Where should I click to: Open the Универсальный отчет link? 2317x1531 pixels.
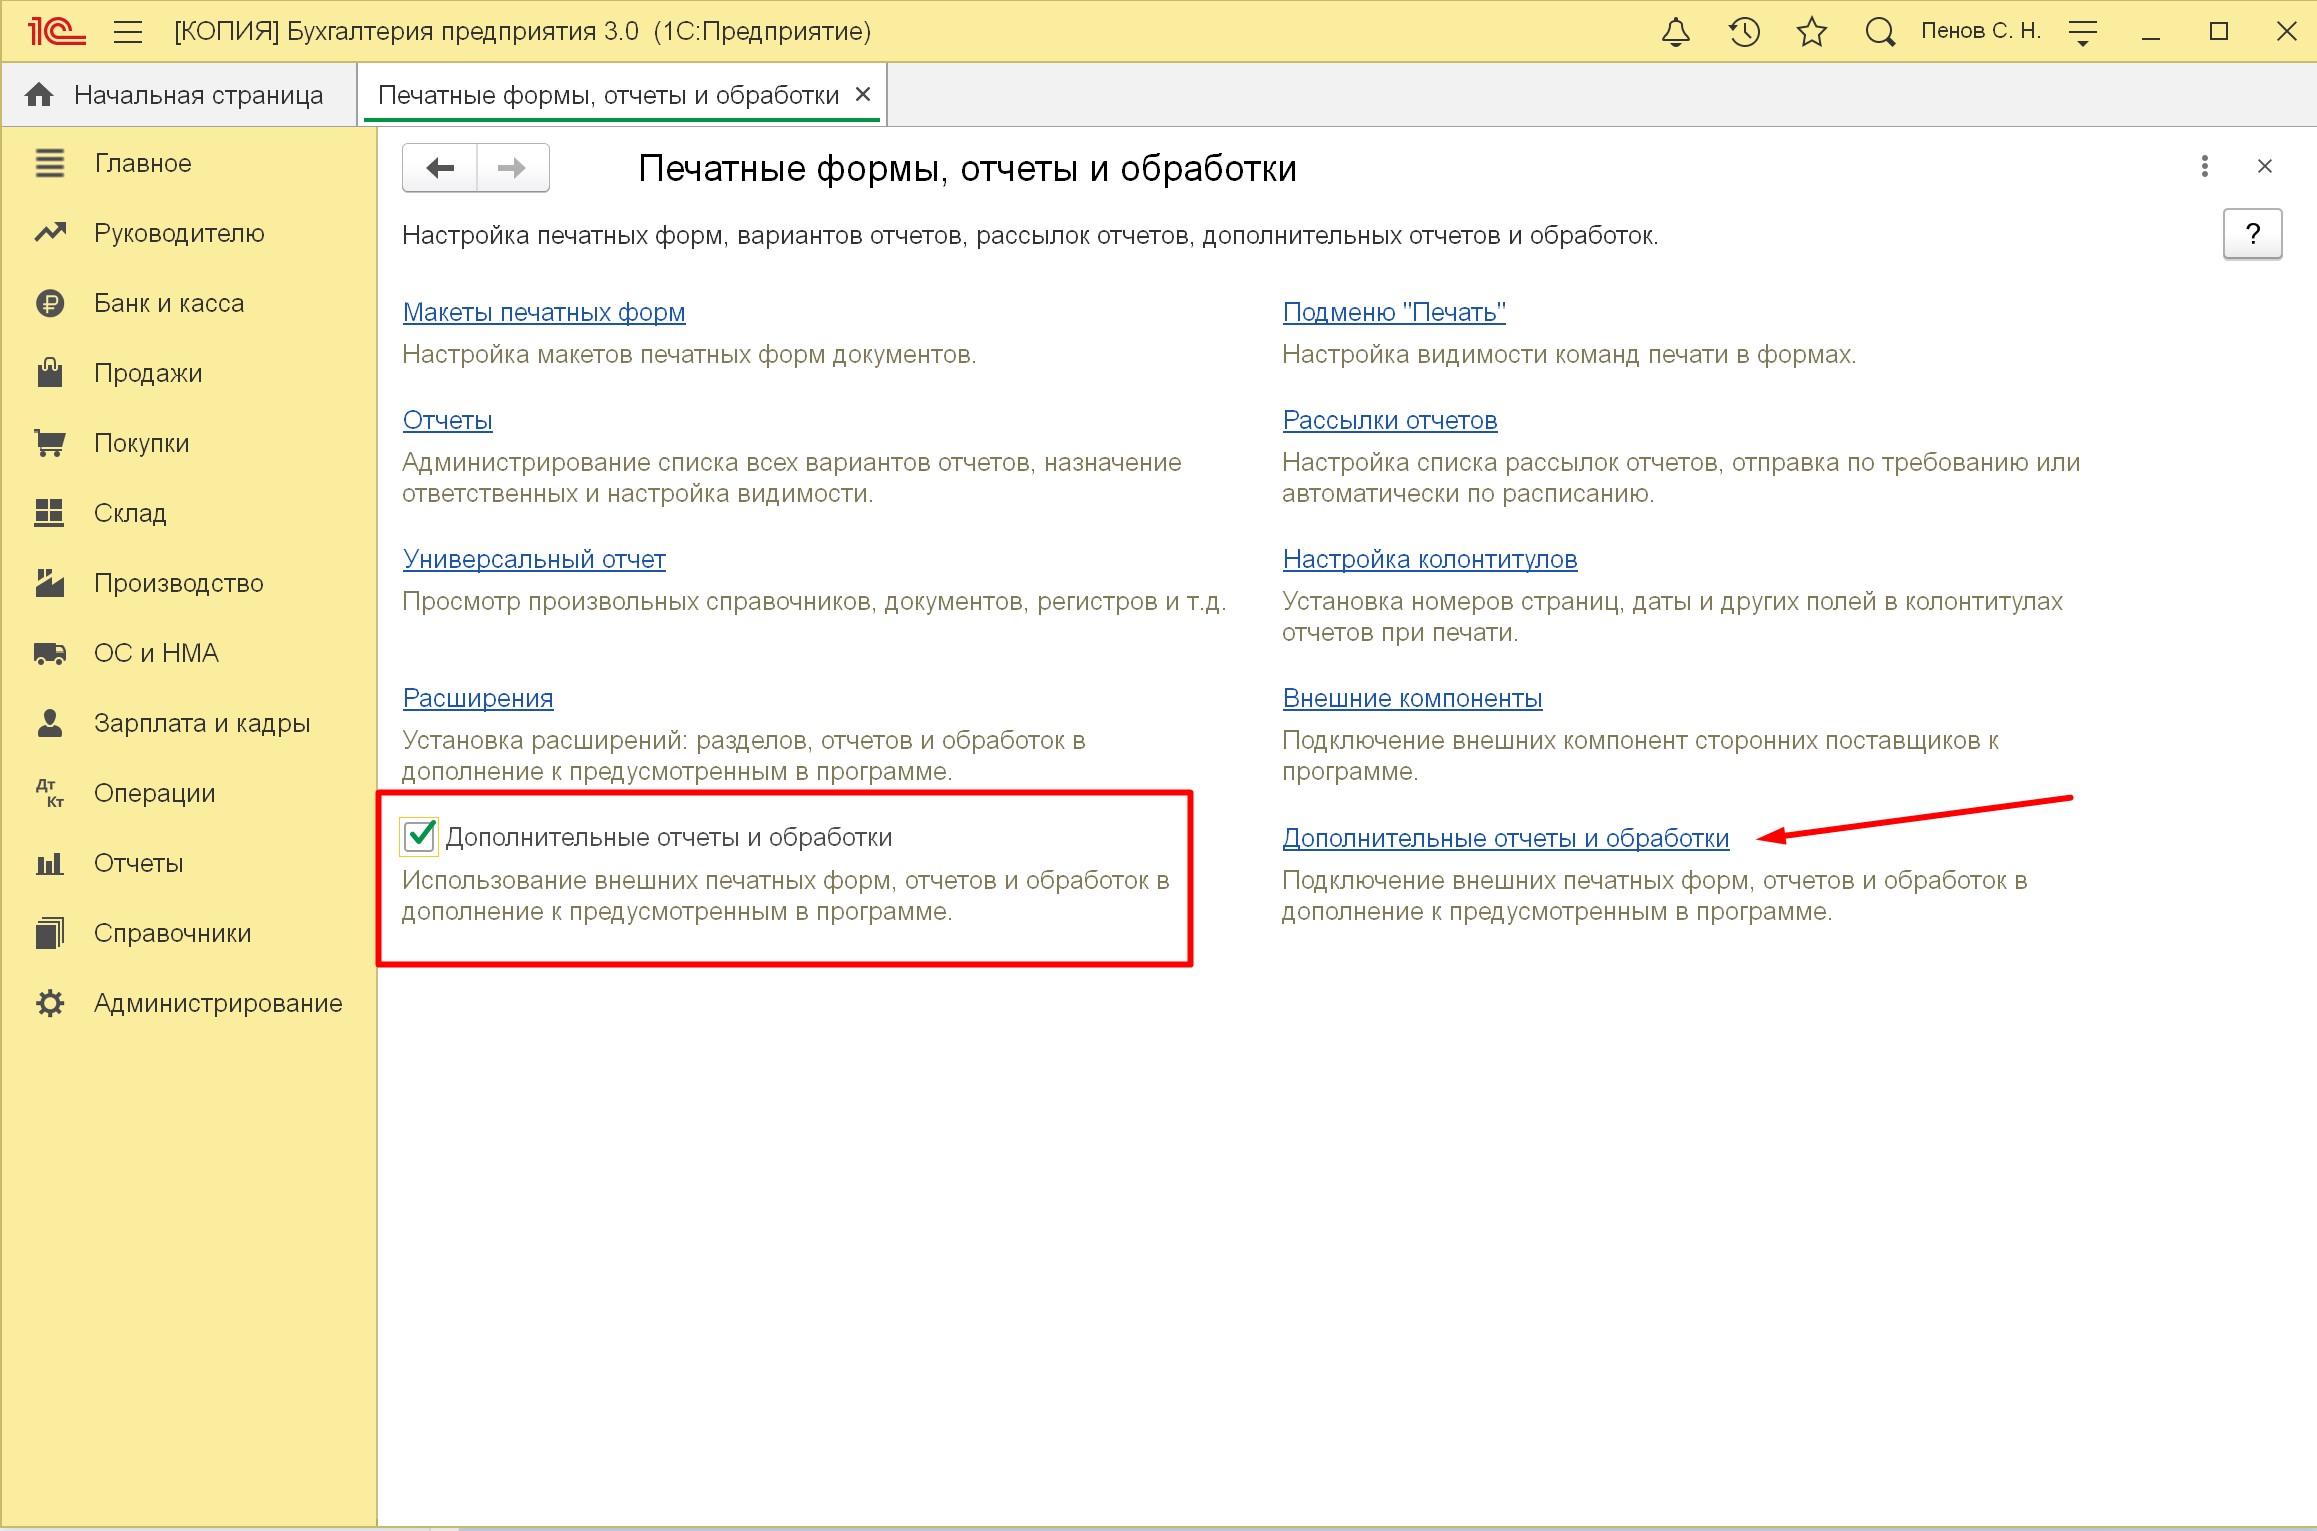(x=534, y=559)
